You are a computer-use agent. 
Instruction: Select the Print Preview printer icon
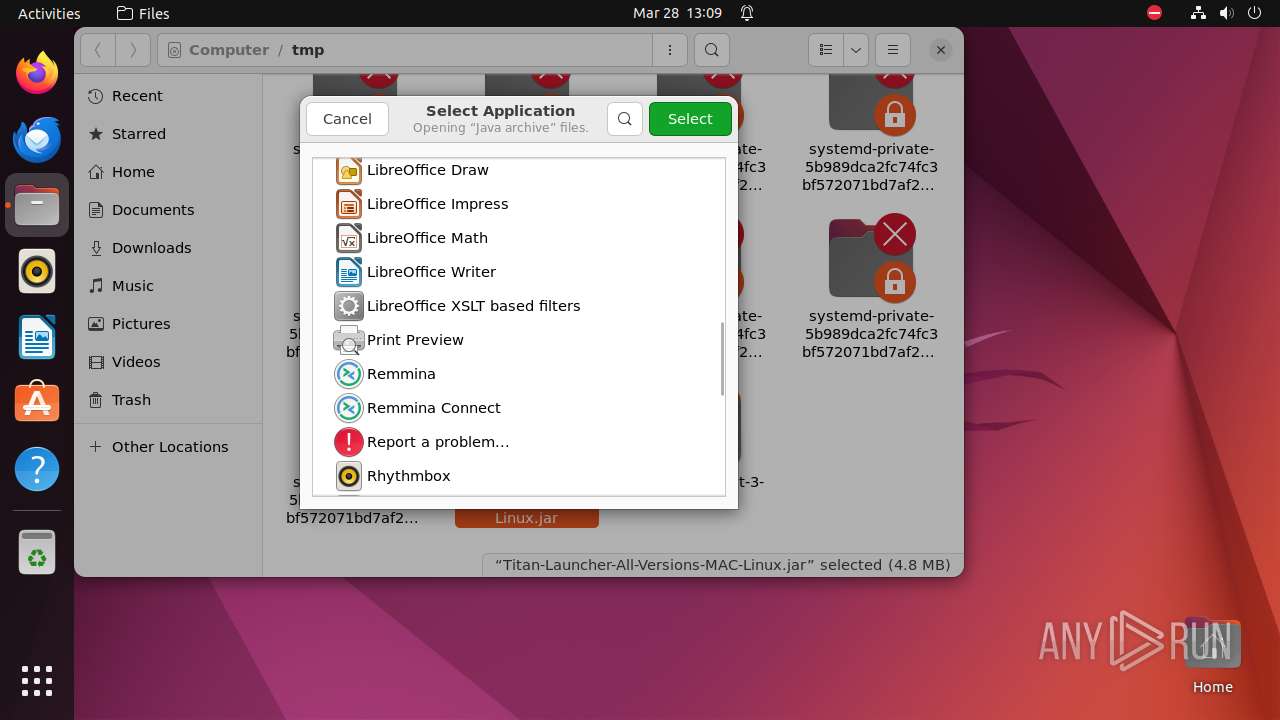348,340
